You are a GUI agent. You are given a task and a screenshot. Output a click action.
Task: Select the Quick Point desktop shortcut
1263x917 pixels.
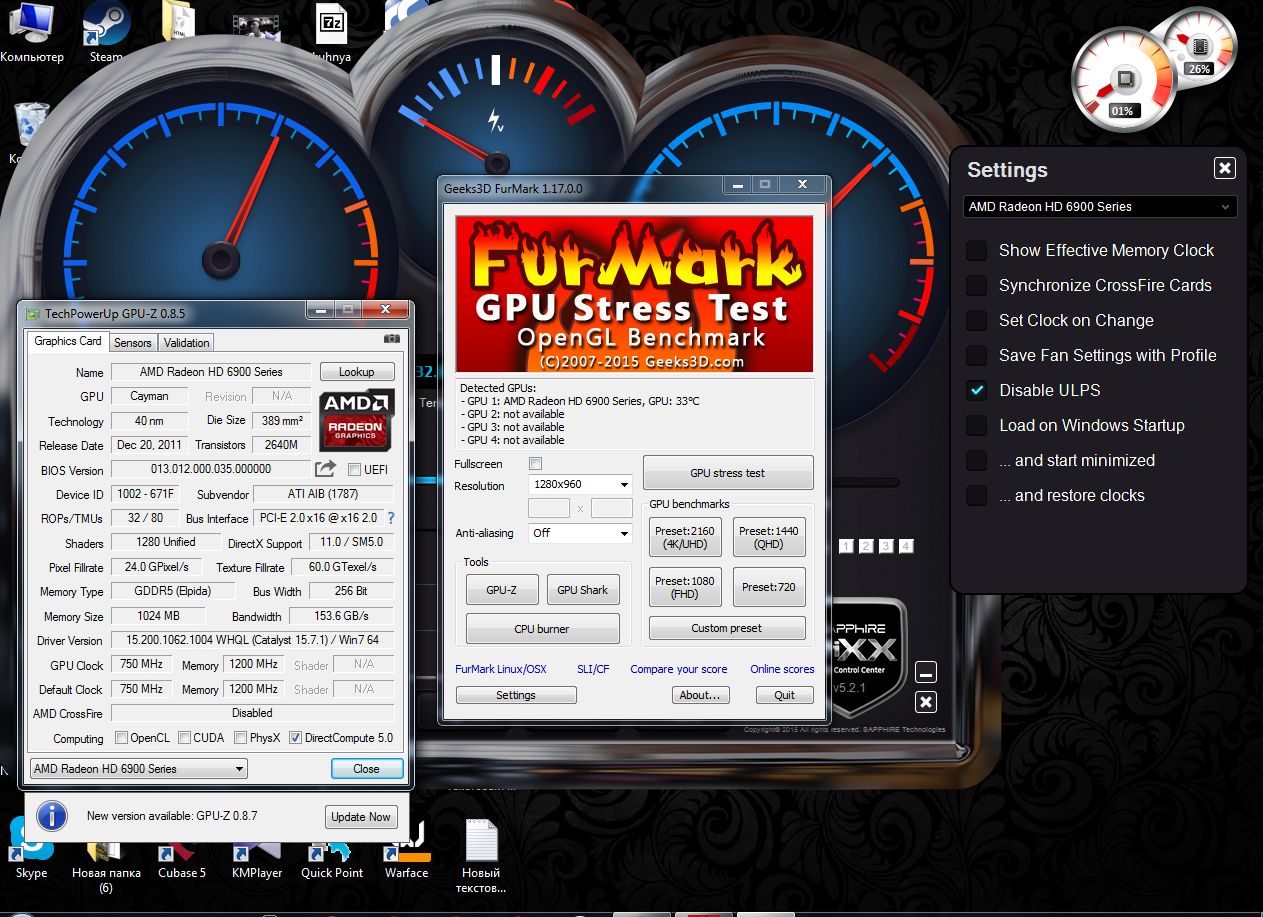(332, 860)
